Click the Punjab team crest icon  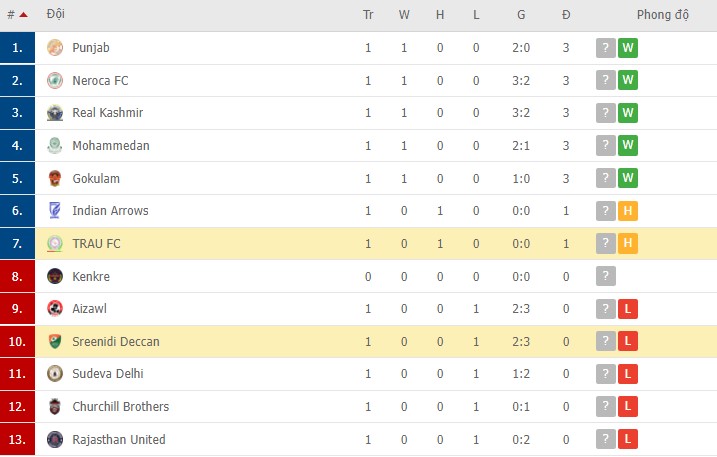55,48
